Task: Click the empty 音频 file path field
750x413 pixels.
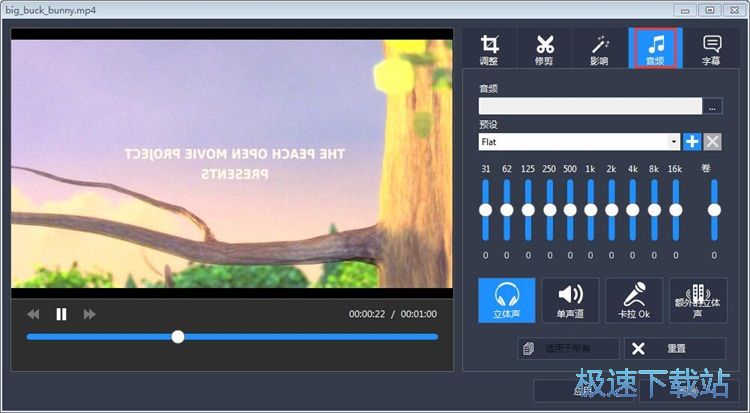Action: [590, 106]
